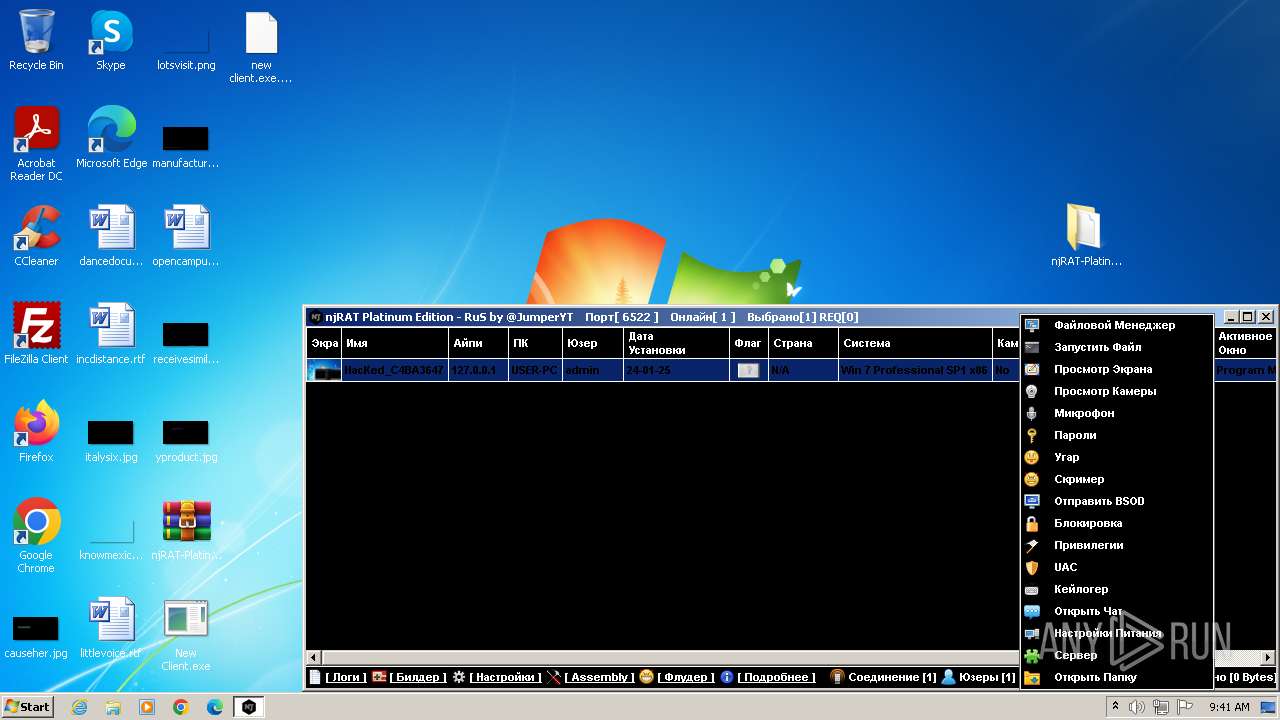Select the Google Chrome desktop shortcut
This screenshot has width=1280, height=720.
(x=36, y=536)
